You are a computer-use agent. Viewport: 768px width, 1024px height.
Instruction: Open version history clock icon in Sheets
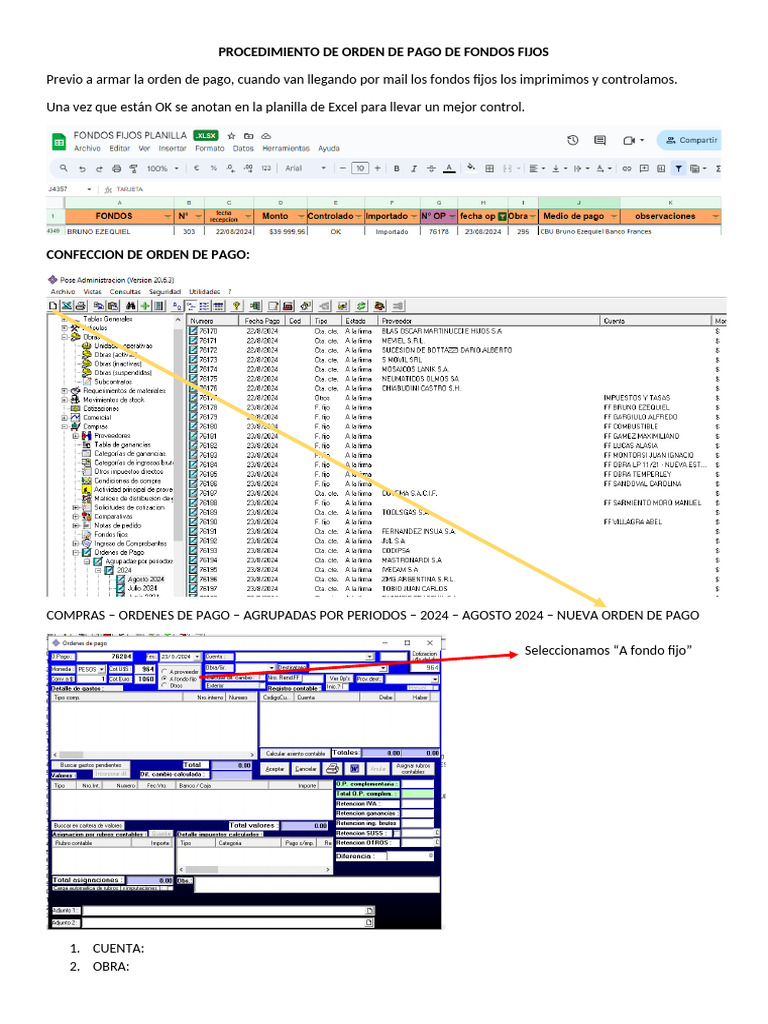(573, 140)
